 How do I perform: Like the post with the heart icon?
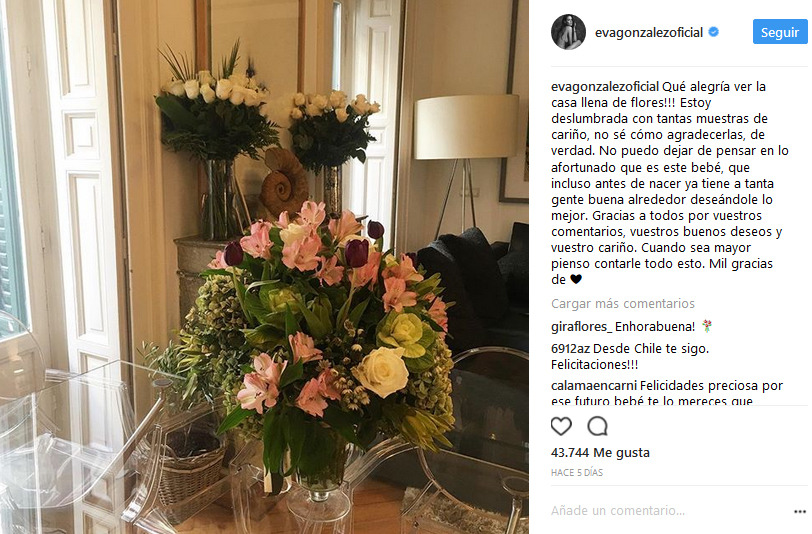pos(561,426)
